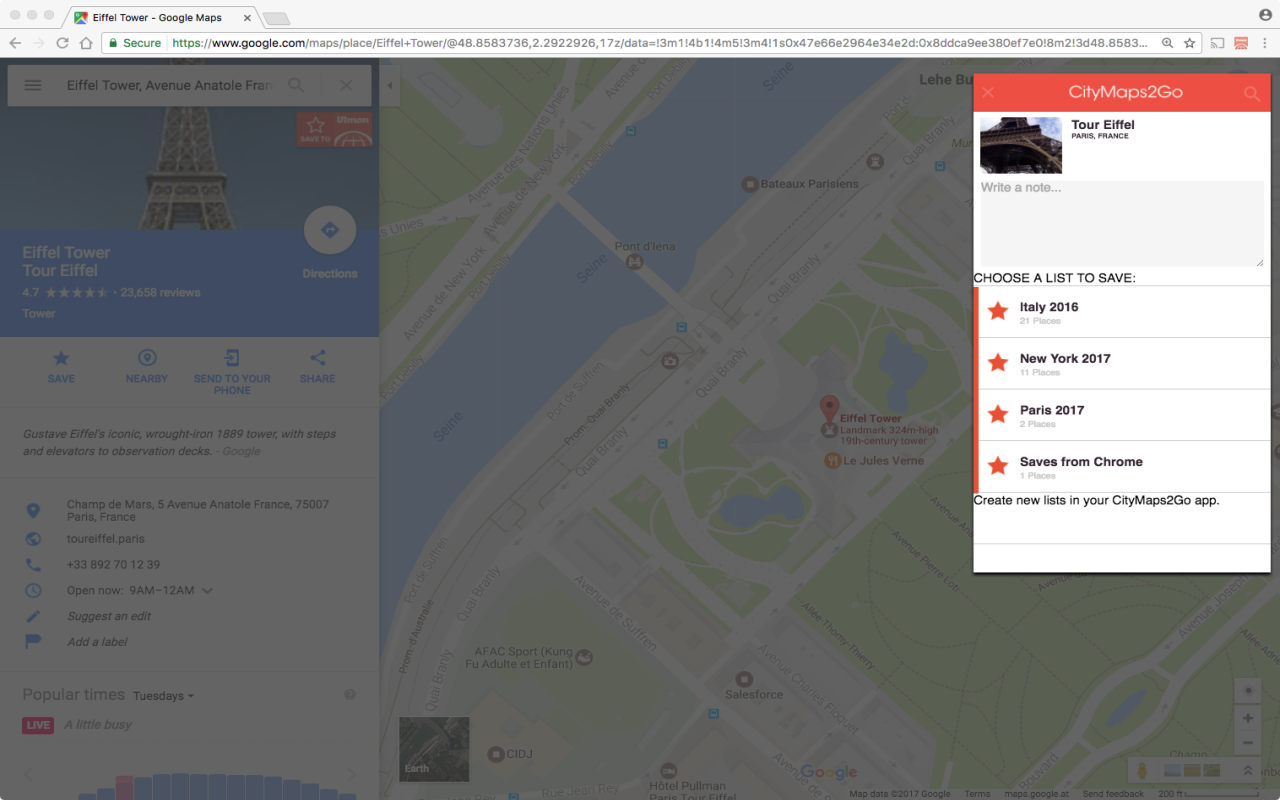Select the Eiffel Tower - Google Maps tab
The height and width of the screenshot is (800, 1280).
tap(160, 17)
